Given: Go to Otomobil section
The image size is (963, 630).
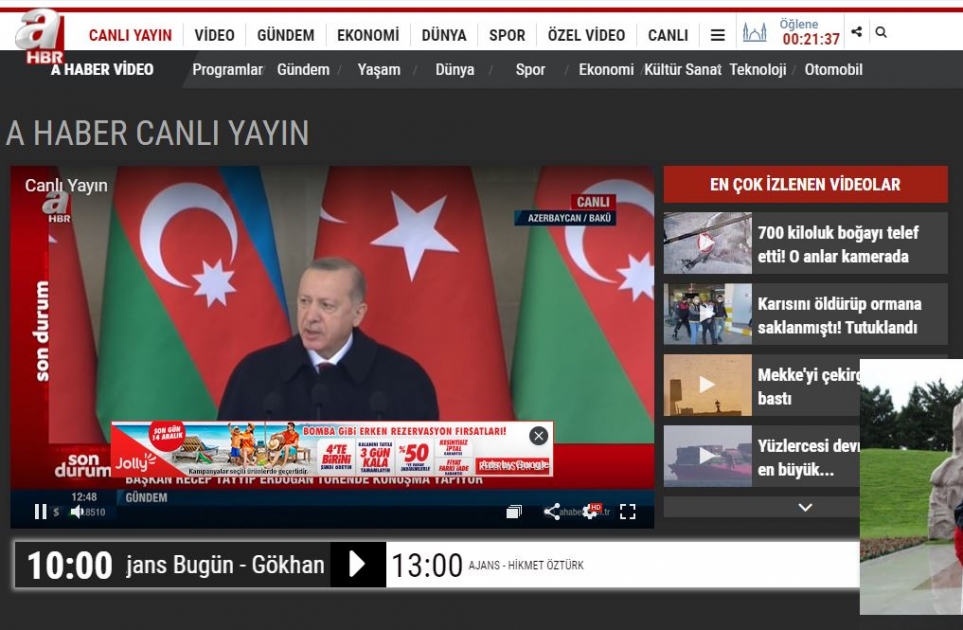Looking at the screenshot, I should click(x=833, y=69).
